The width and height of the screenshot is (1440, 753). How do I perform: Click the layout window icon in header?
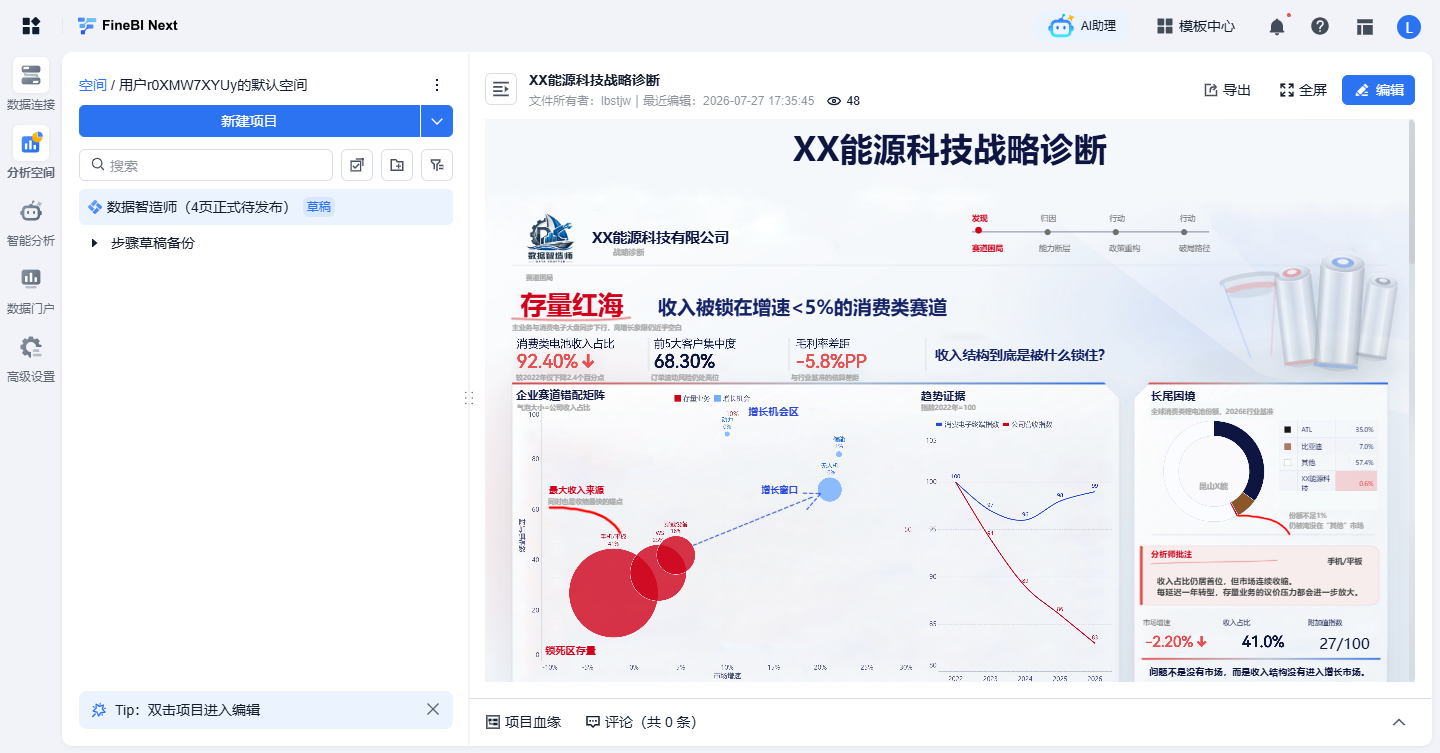[x=1365, y=27]
